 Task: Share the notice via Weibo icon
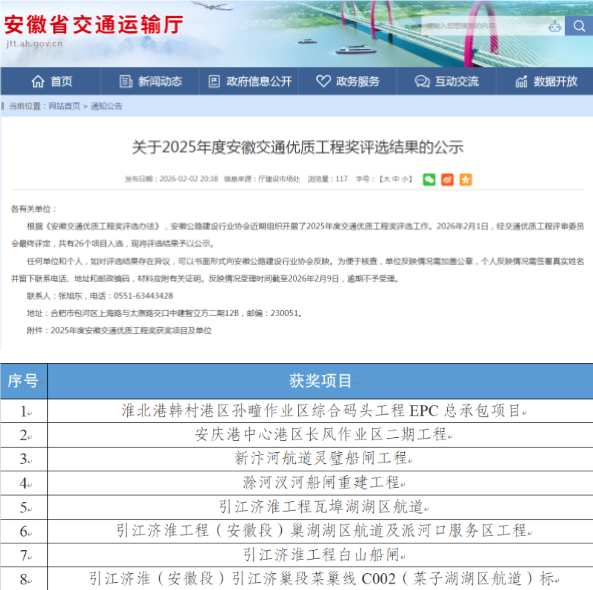[x=447, y=179]
